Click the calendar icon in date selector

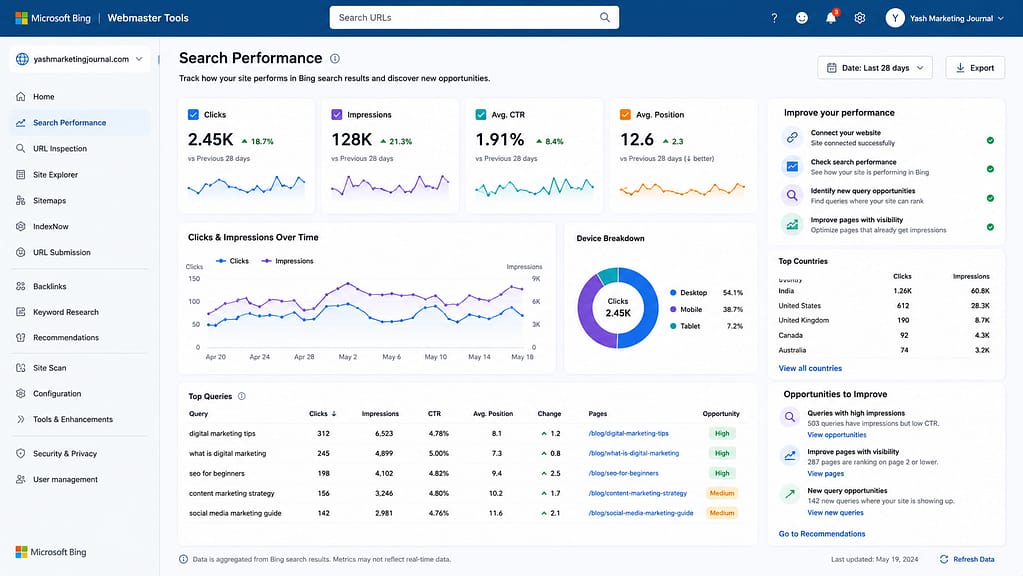[831, 68]
